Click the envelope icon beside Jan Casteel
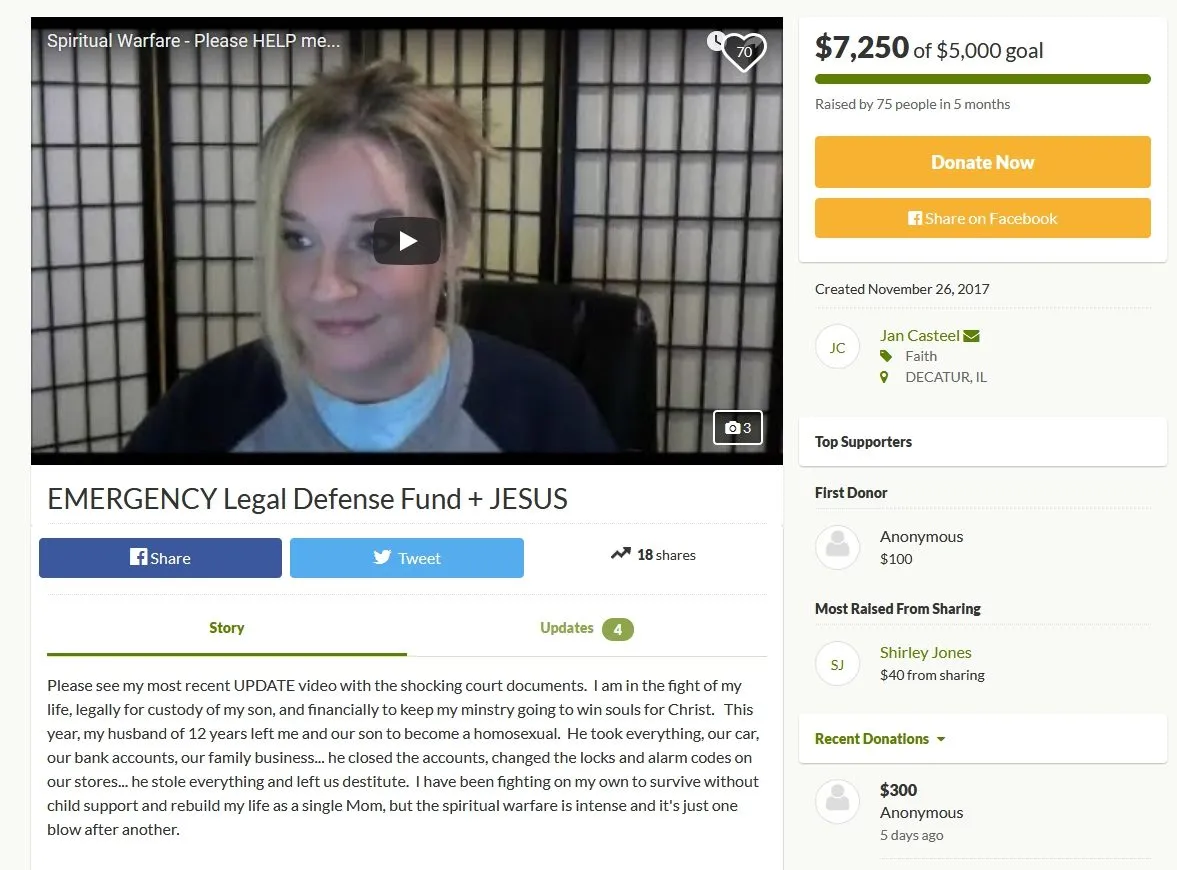Viewport: 1177px width, 870px height. [971, 336]
